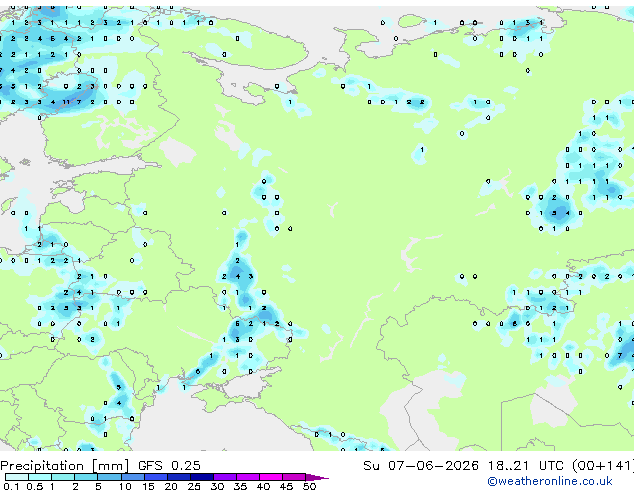The height and width of the screenshot is (490, 634).
Task: Open the weatheronline.co.uk copyright link
Action: 550,481
